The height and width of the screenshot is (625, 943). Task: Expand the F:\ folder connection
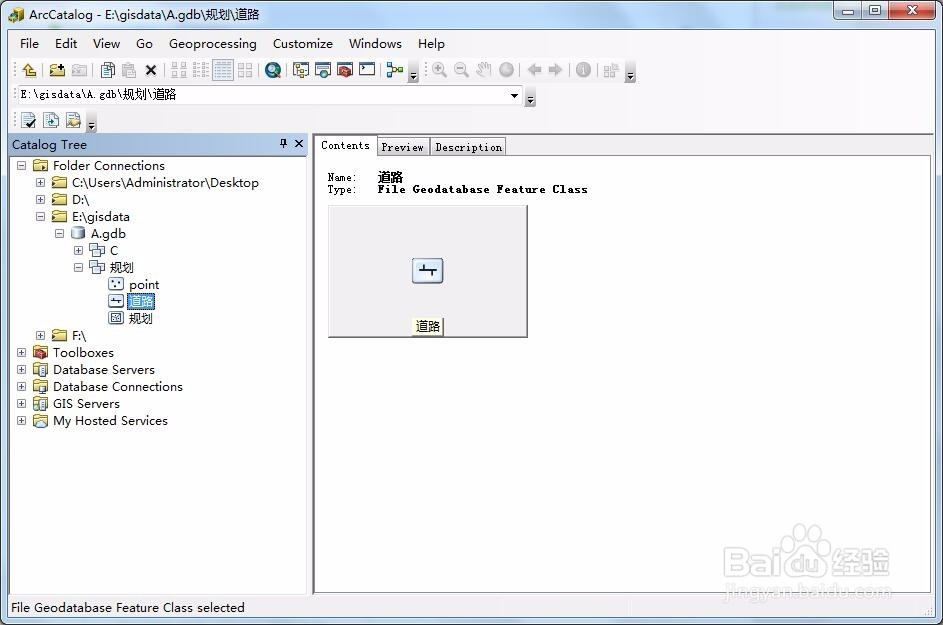40,336
